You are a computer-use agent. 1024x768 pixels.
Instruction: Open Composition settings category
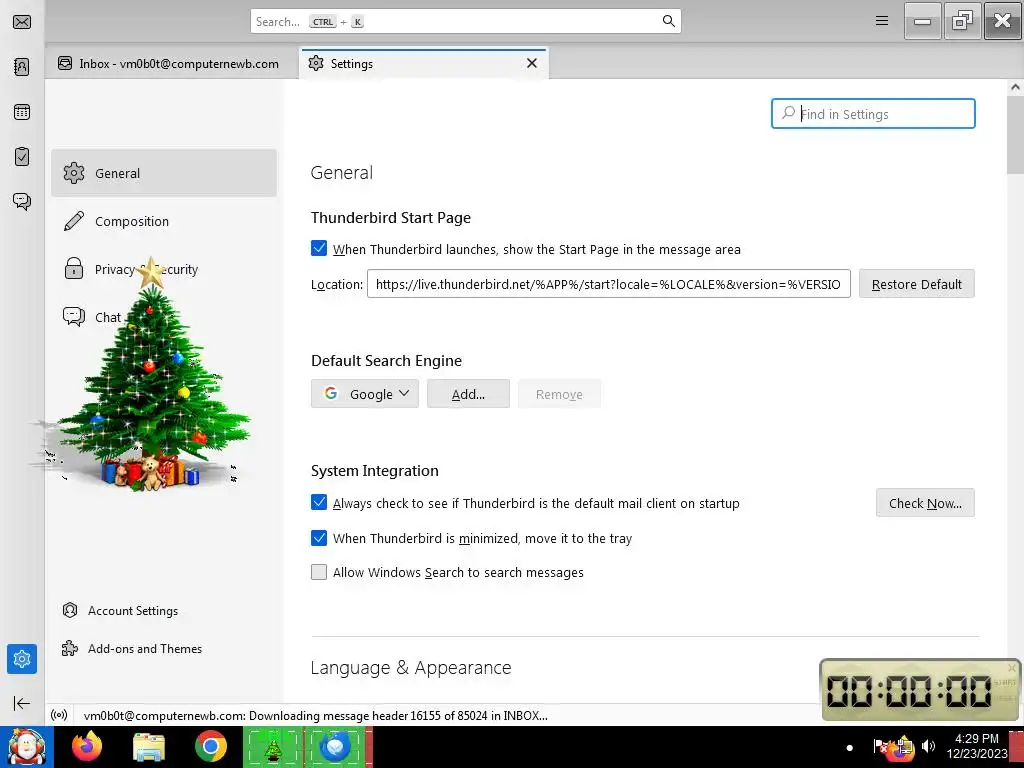click(164, 221)
